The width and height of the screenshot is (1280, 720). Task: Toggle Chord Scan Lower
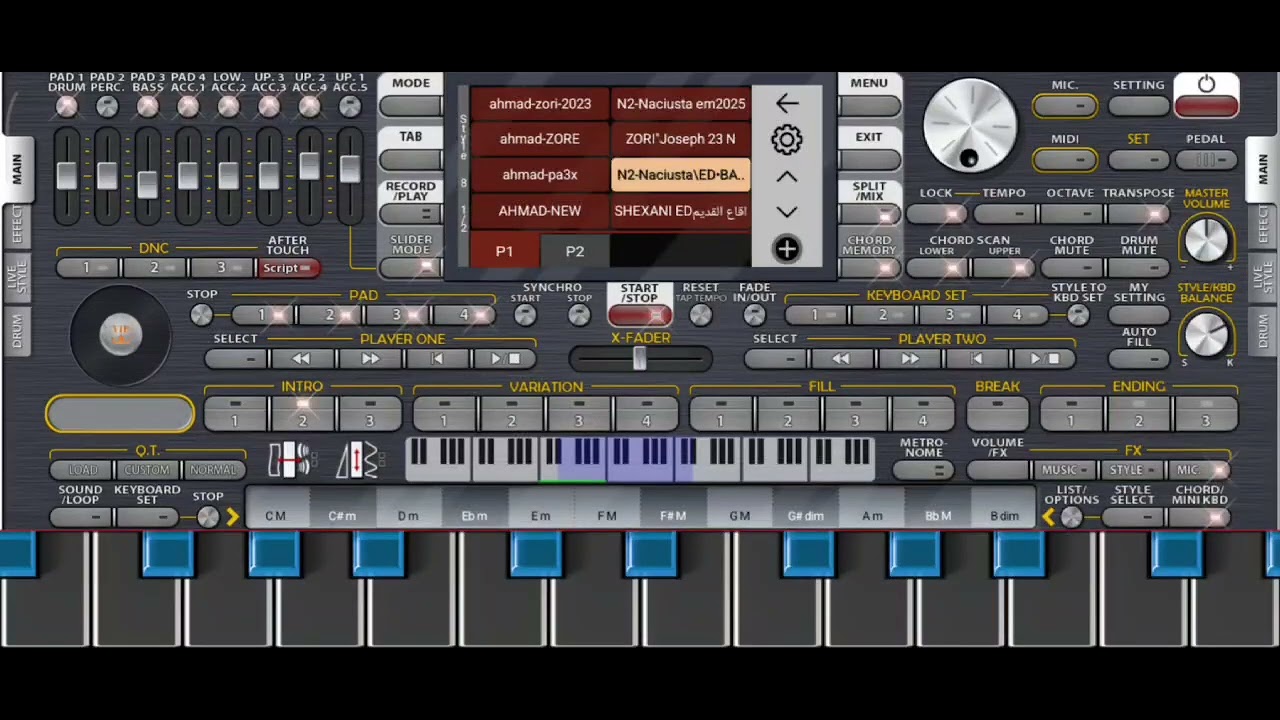pyautogui.click(x=936, y=268)
